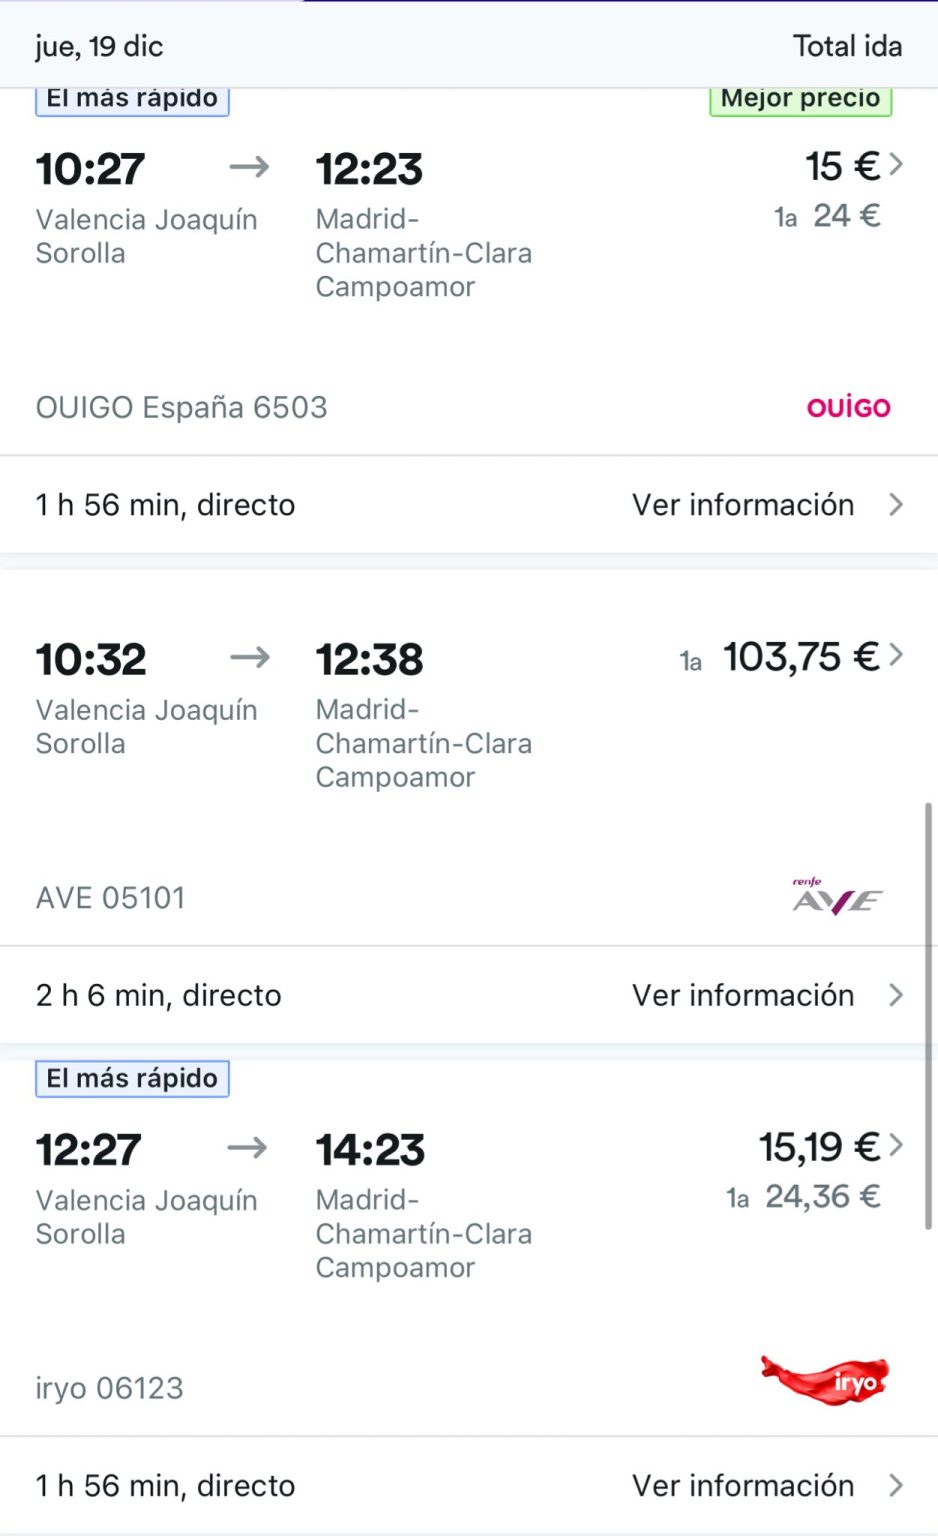
Task: Select the 24 € first class OUIGO price
Action: pyautogui.click(x=845, y=216)
